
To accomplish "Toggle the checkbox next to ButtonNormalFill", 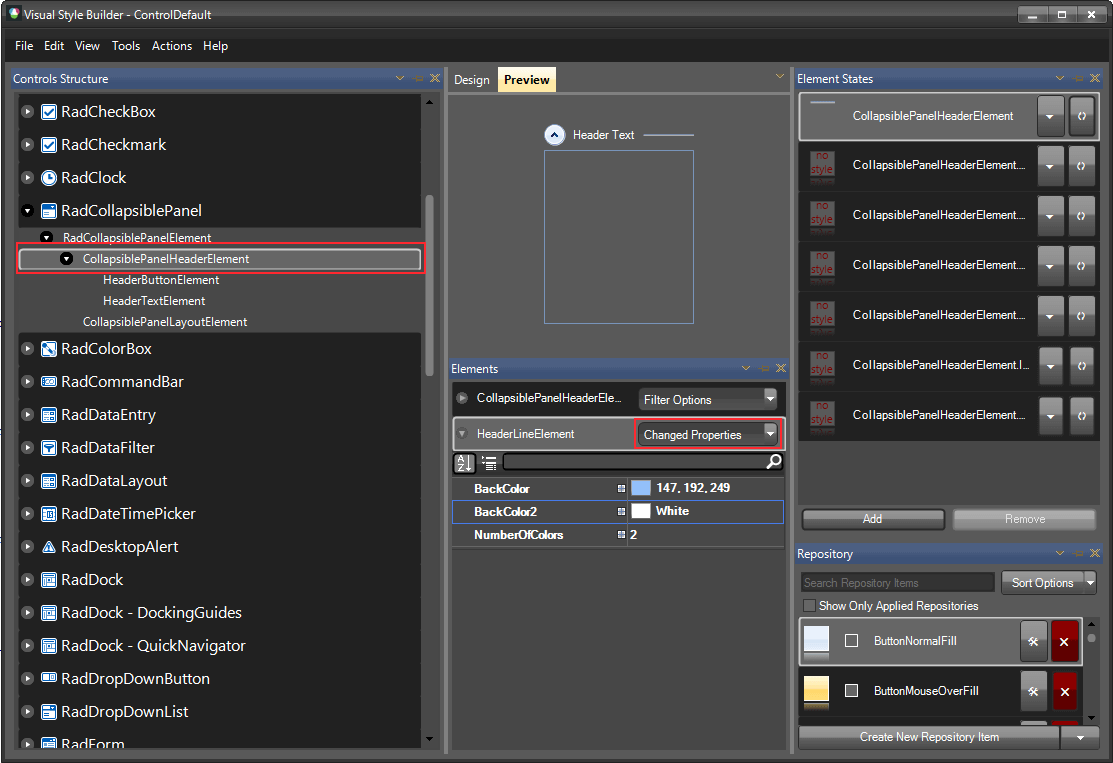I will point(850,641).
